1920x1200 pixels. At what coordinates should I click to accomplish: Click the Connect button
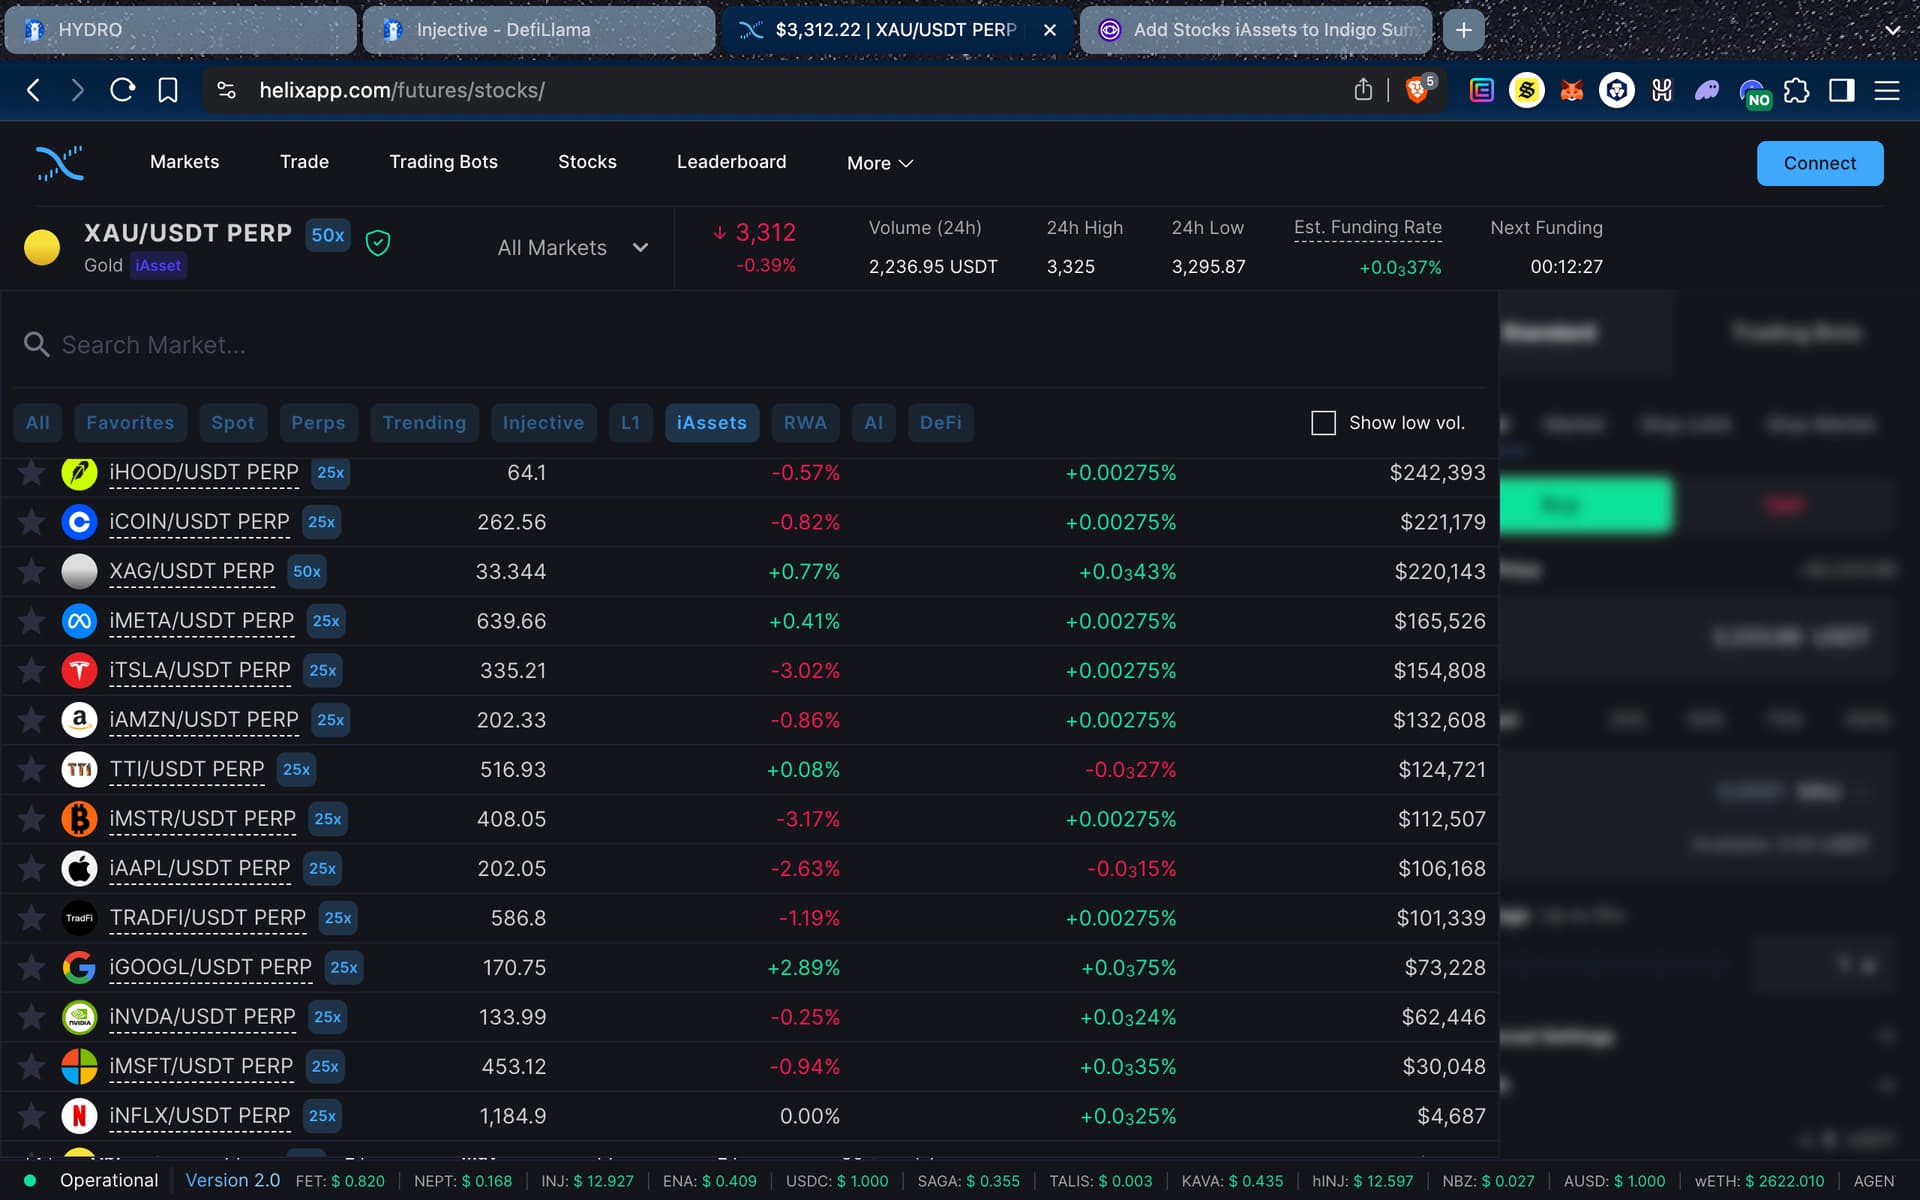[1820, 163]
